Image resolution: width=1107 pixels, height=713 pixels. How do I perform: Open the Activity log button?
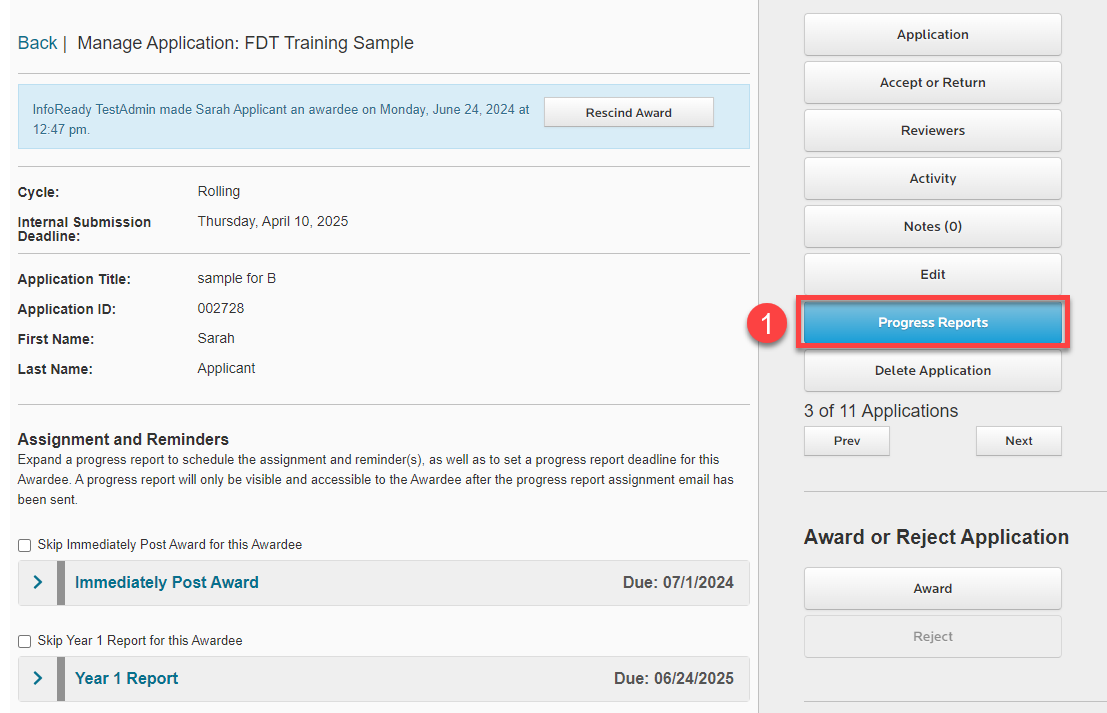(933, 179)
